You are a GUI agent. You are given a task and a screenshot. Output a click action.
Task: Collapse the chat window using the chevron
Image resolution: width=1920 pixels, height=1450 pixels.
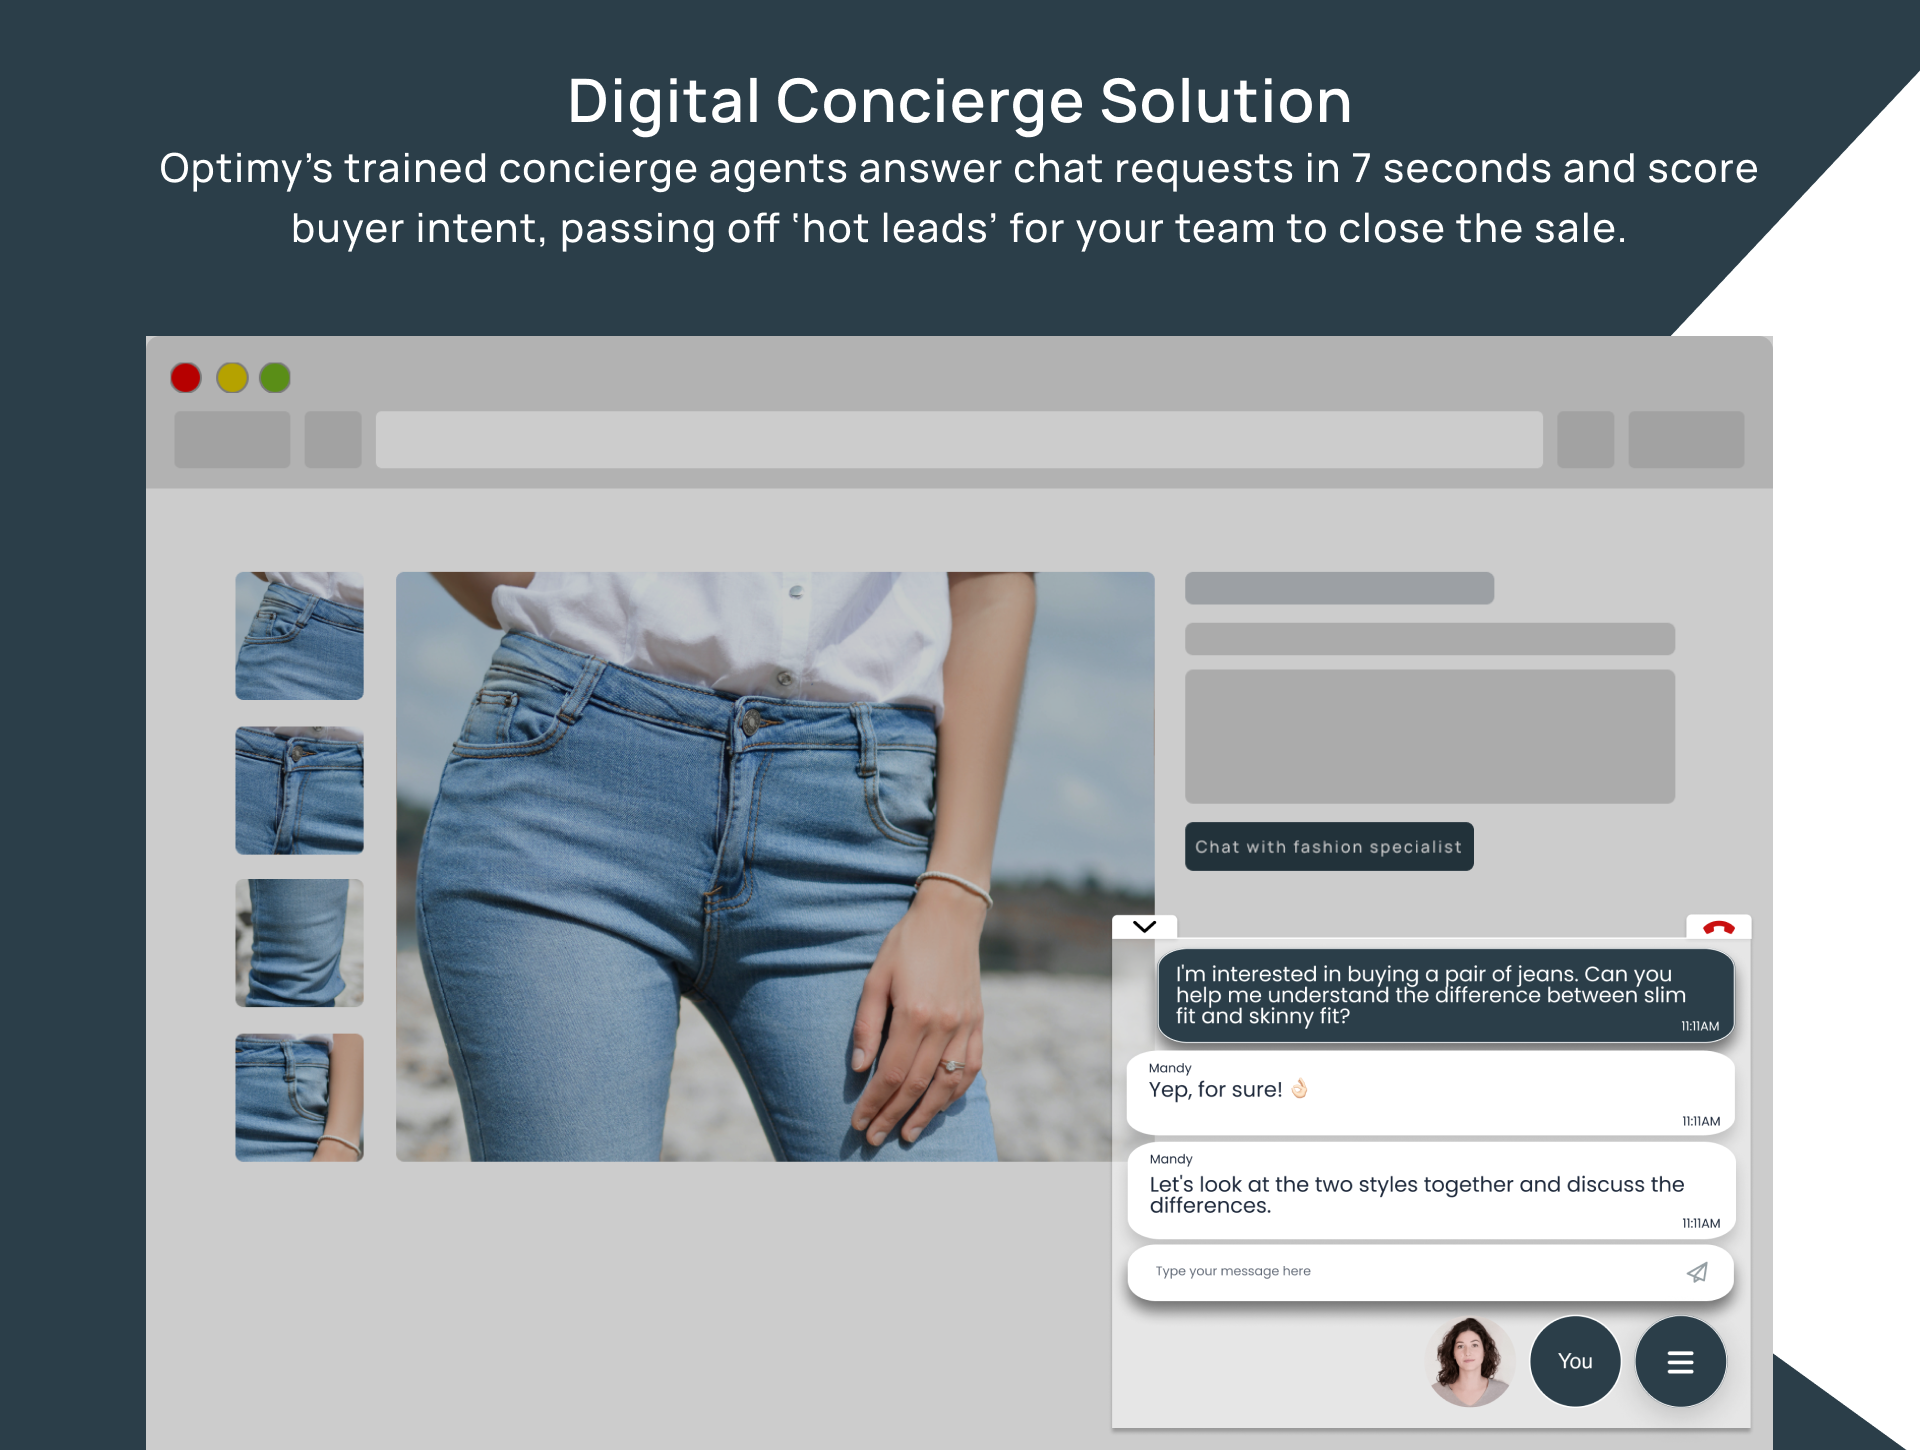(x=1143, y=927)
